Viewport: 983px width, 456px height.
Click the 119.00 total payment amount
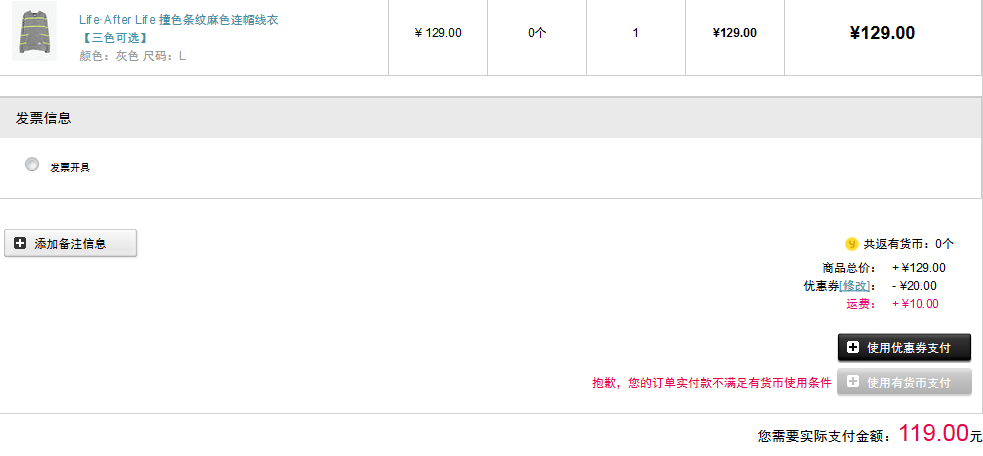point(934,433)
